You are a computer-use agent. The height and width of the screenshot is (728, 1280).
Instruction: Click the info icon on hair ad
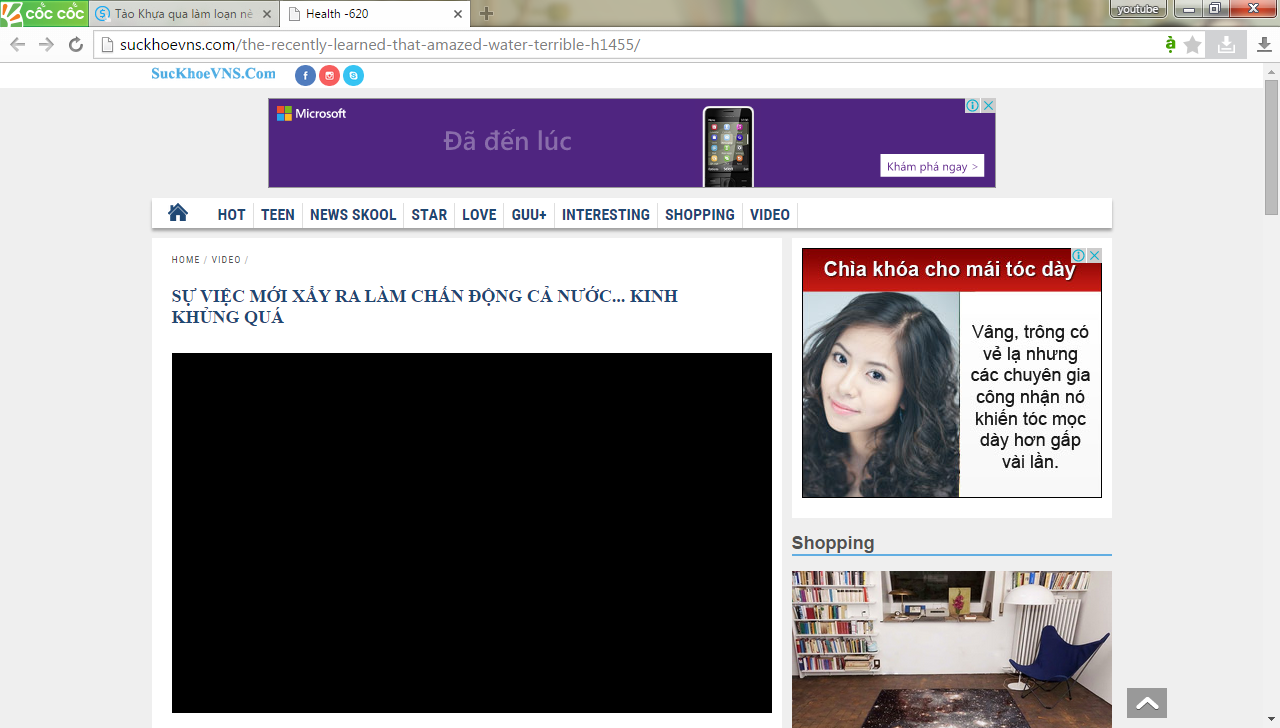[x=1079, y=255]
